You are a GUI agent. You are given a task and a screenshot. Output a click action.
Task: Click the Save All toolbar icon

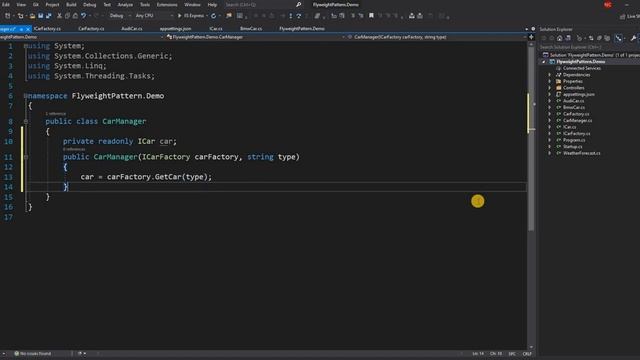(x=49, y=16)
